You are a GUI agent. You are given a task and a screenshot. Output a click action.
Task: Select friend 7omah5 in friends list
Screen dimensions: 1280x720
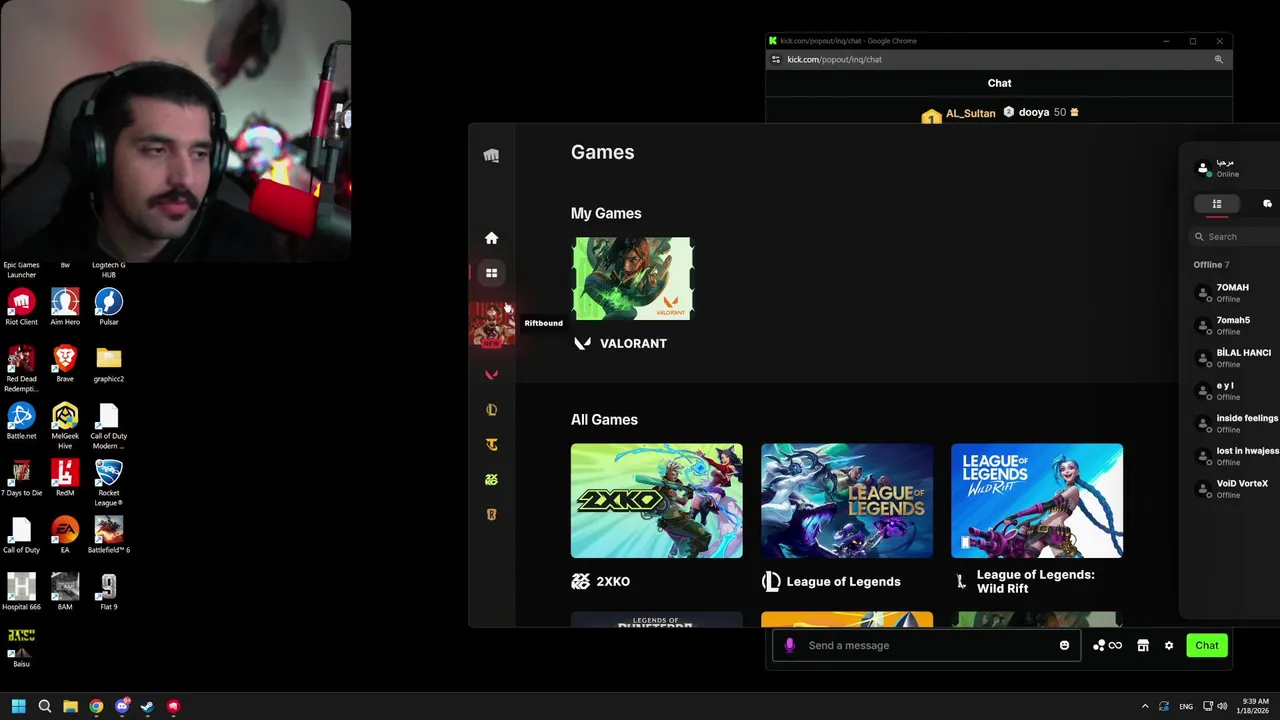click(1236, 325)
